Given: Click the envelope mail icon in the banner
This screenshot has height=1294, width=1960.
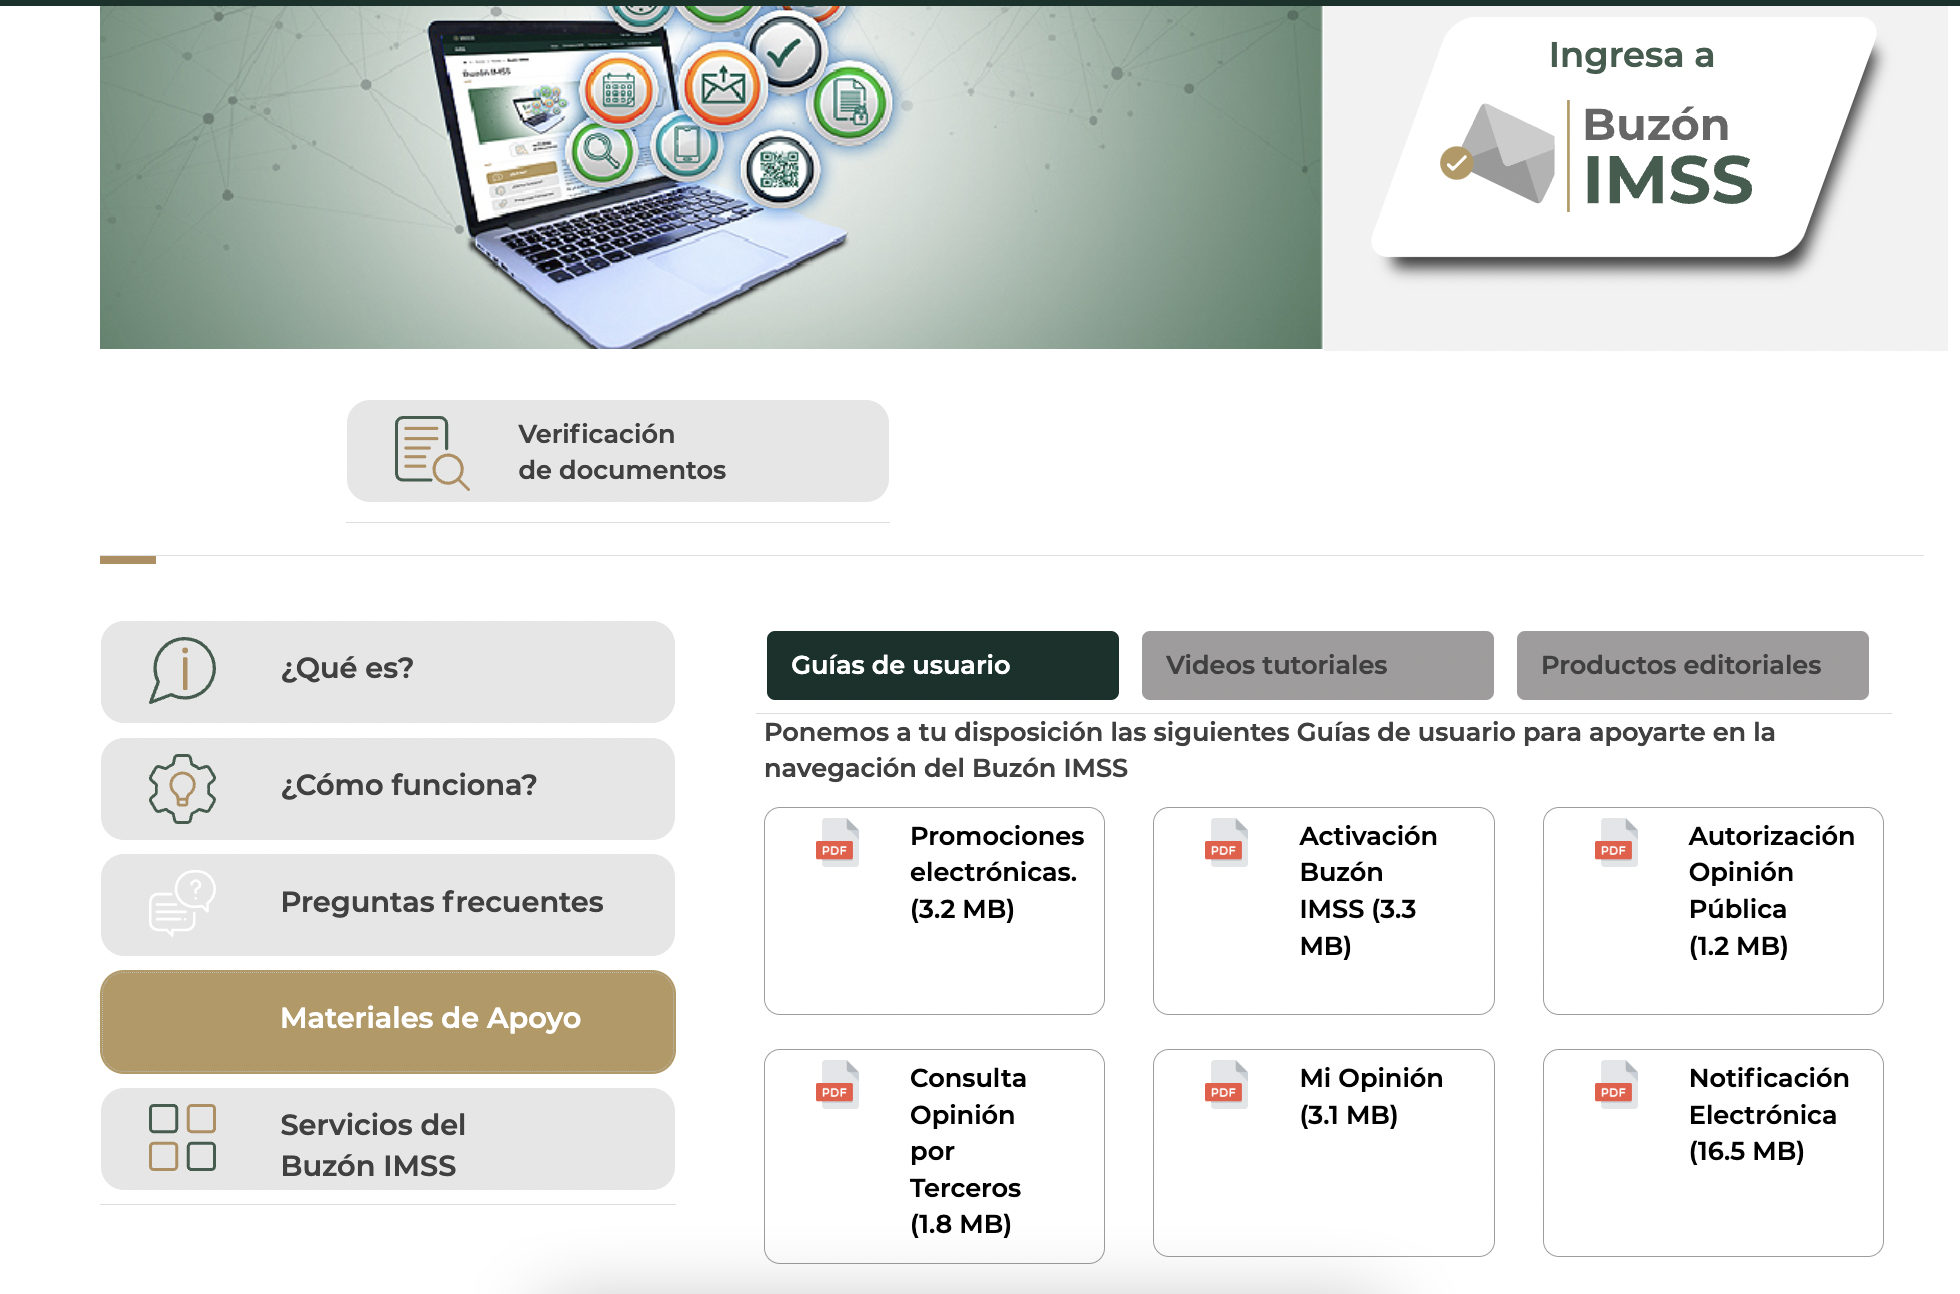Looking at the screenshot, I should (723, 88).
